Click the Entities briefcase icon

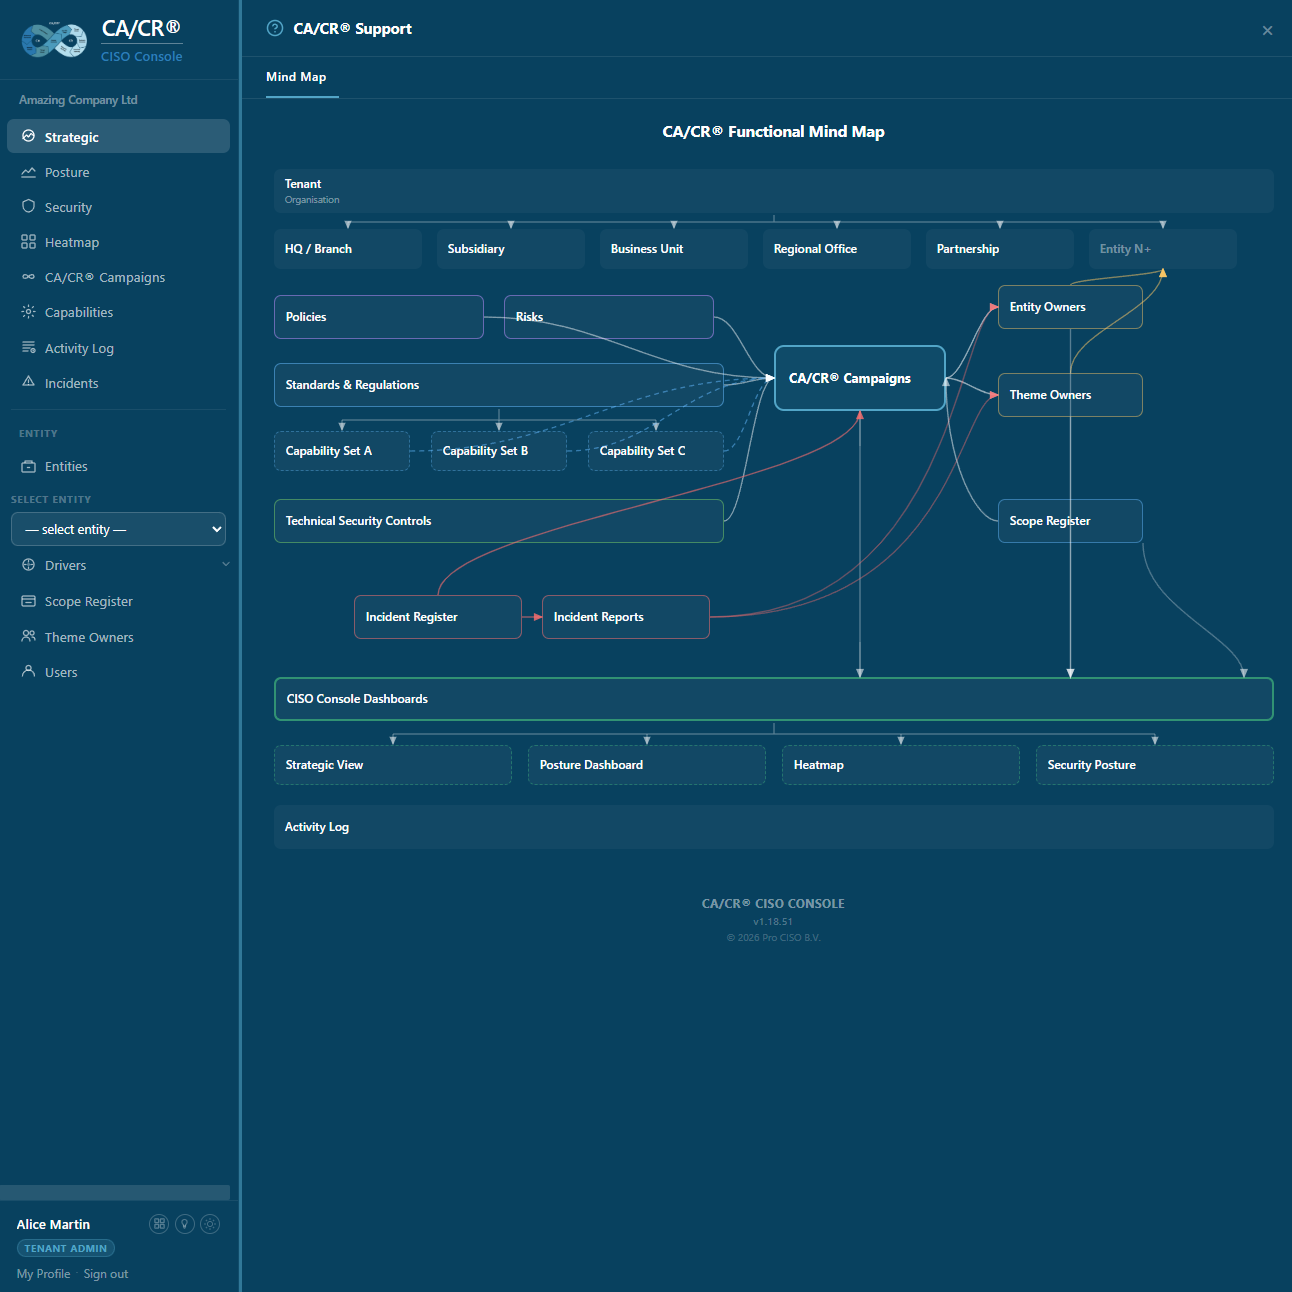click(28, 466)
